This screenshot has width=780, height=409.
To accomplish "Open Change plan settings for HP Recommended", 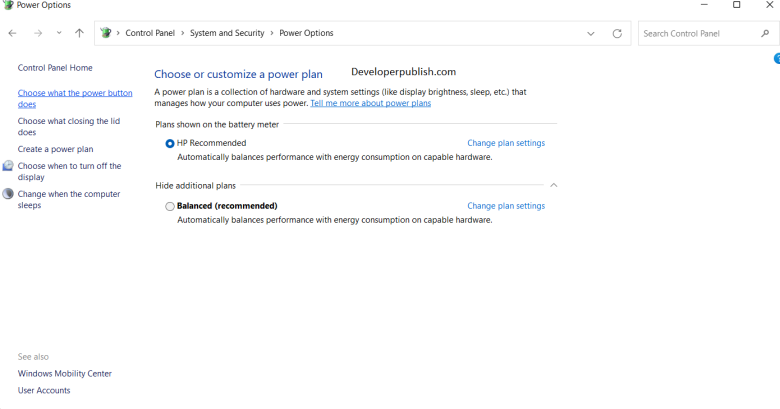I will [506, 143].
